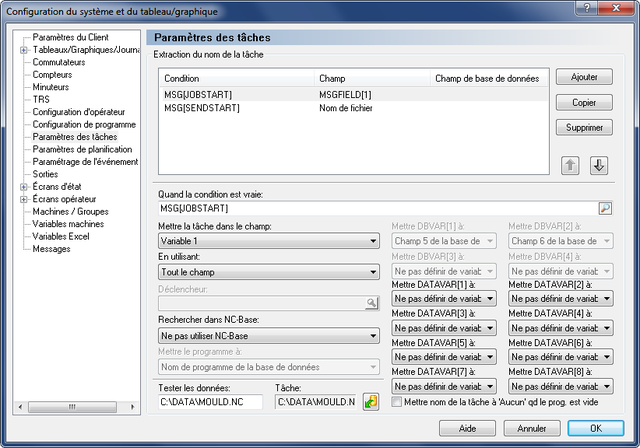The image size is (640, 448).
Task: Open the DATAVAR[3] dropdown
Action: (x=444, y=328)
